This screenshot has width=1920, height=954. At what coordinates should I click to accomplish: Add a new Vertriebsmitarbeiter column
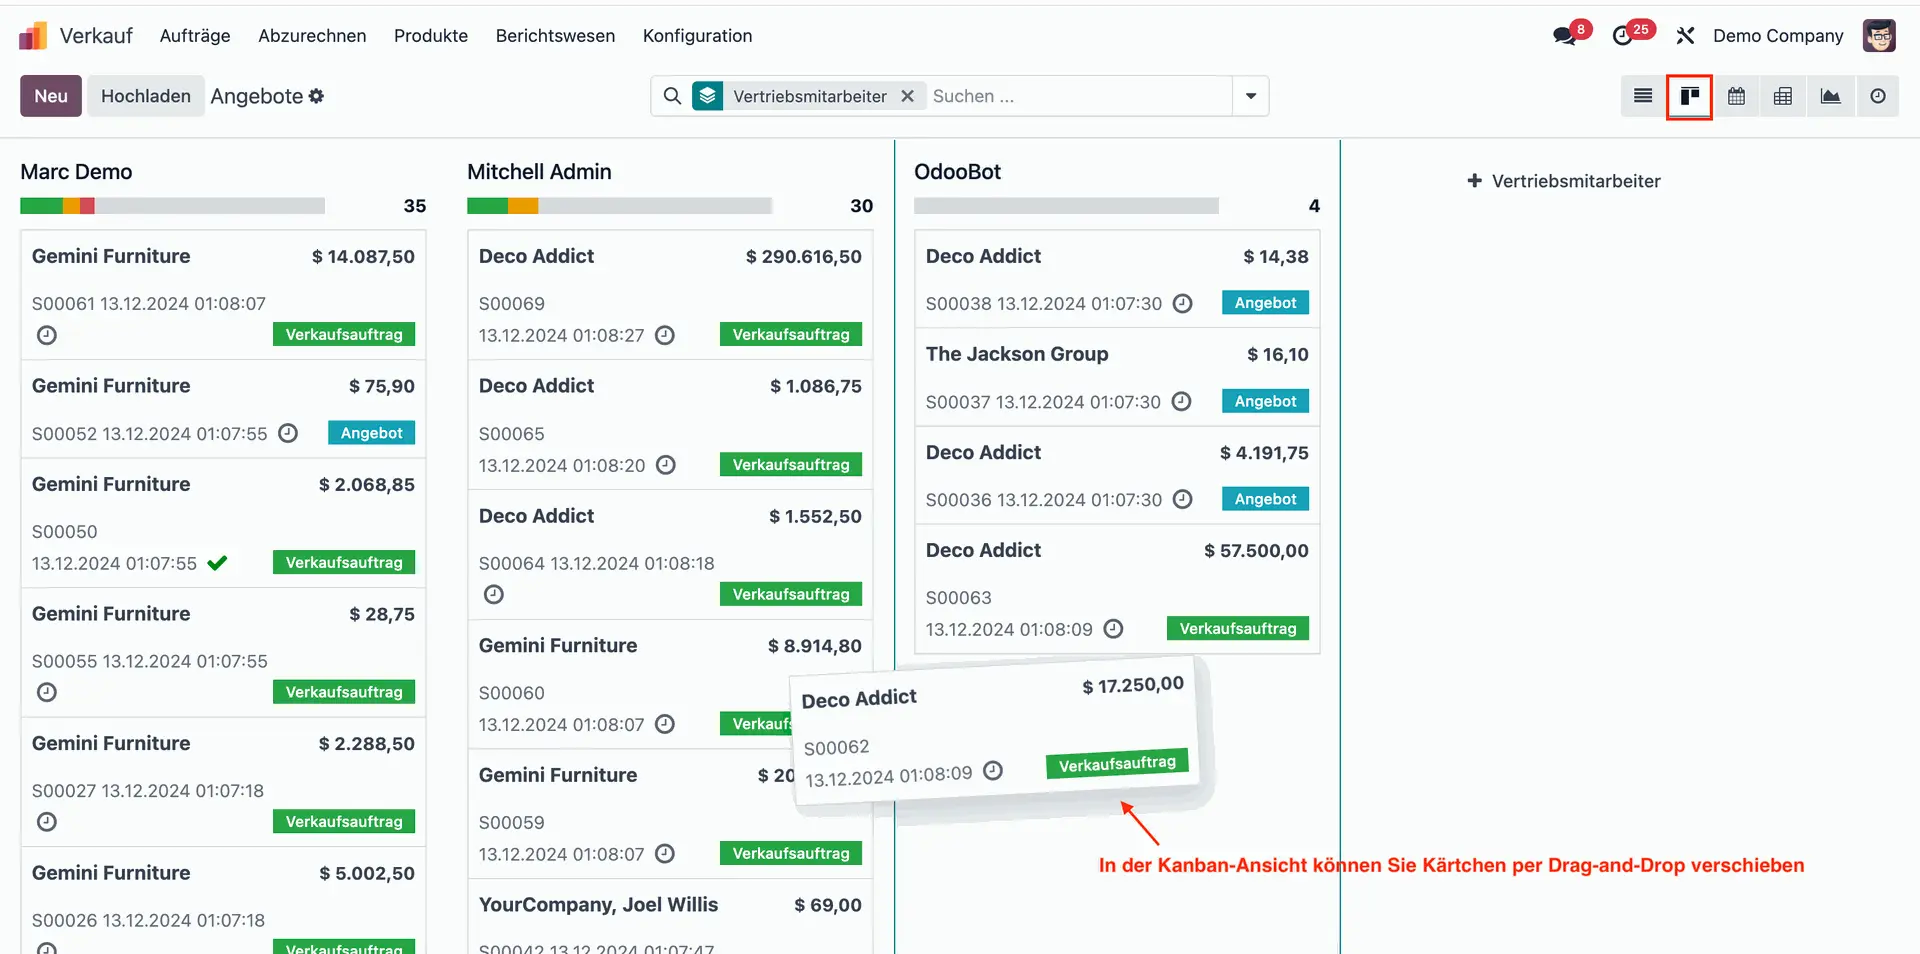click(x=1564, y=181)
